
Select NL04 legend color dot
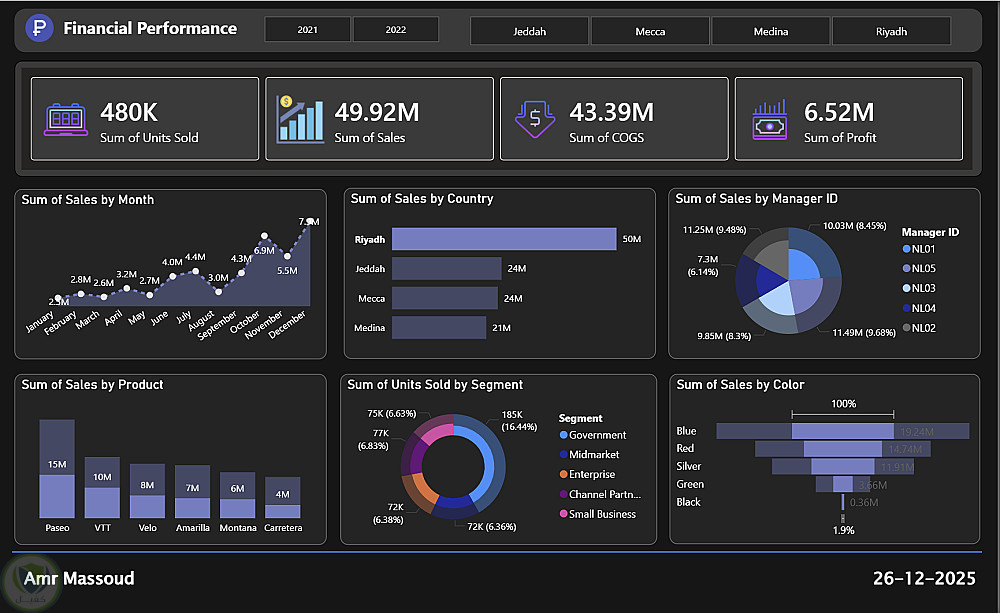click(906, 308)
